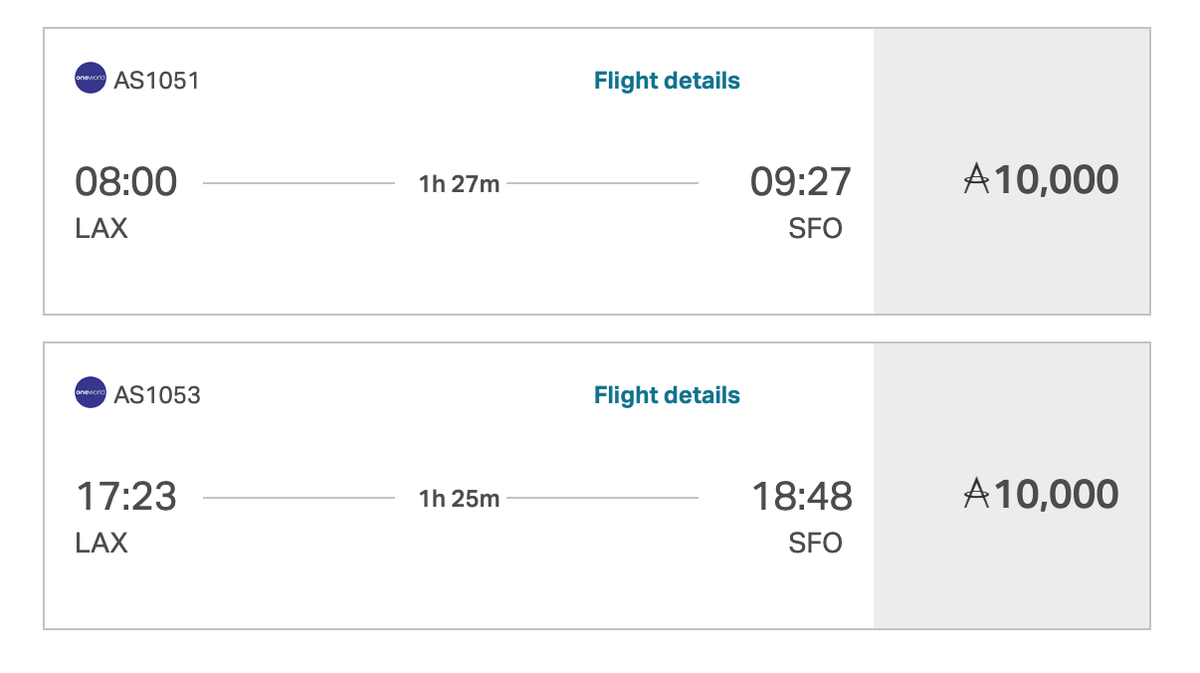Image resolution: width=1200 pixels, height=673 pixels.
Task: Click the 17:23 departure time on AS1053
Action: point(128,496)
